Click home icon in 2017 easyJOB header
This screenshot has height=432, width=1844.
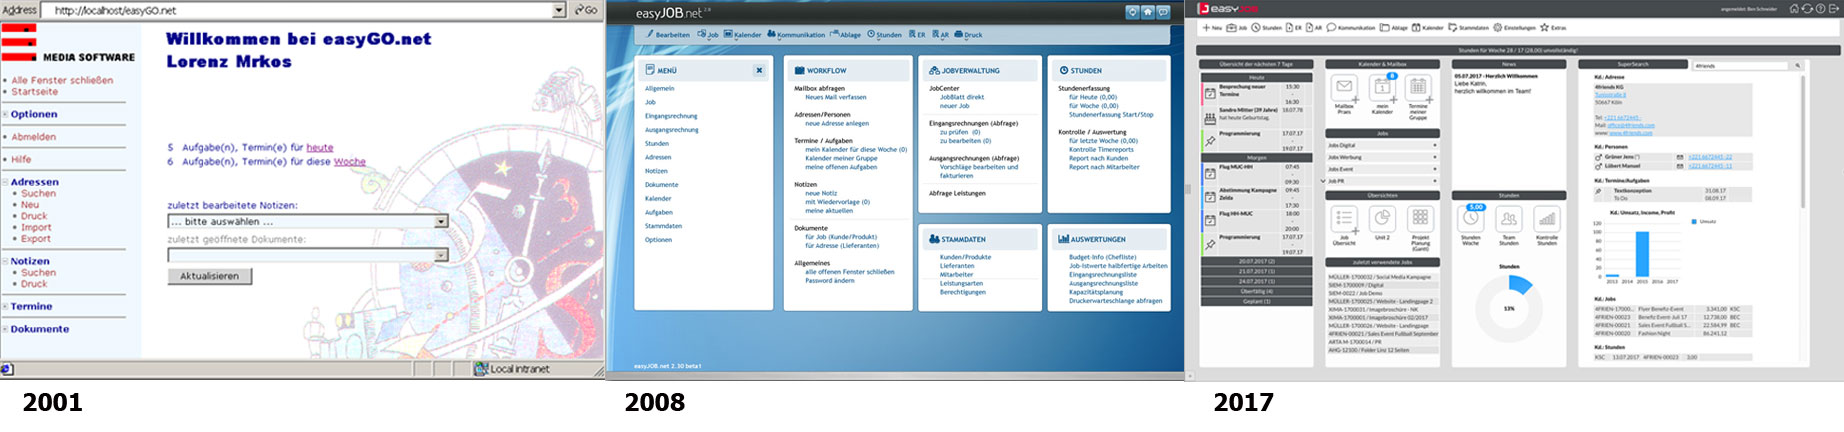(1794, 8)
